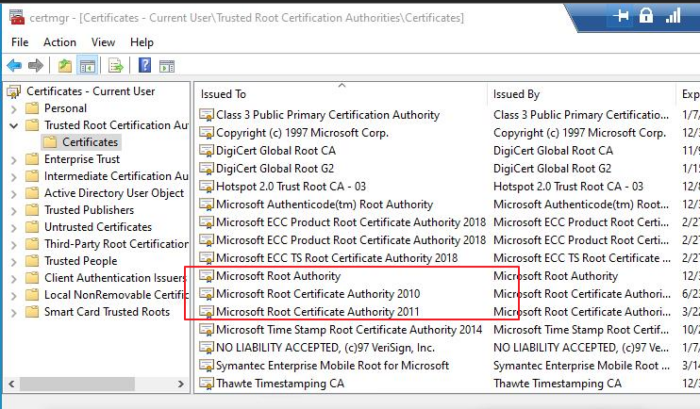Click the pin icon in the connection bar
This screenshot has height=409, width=700.
tap(621, 16)
